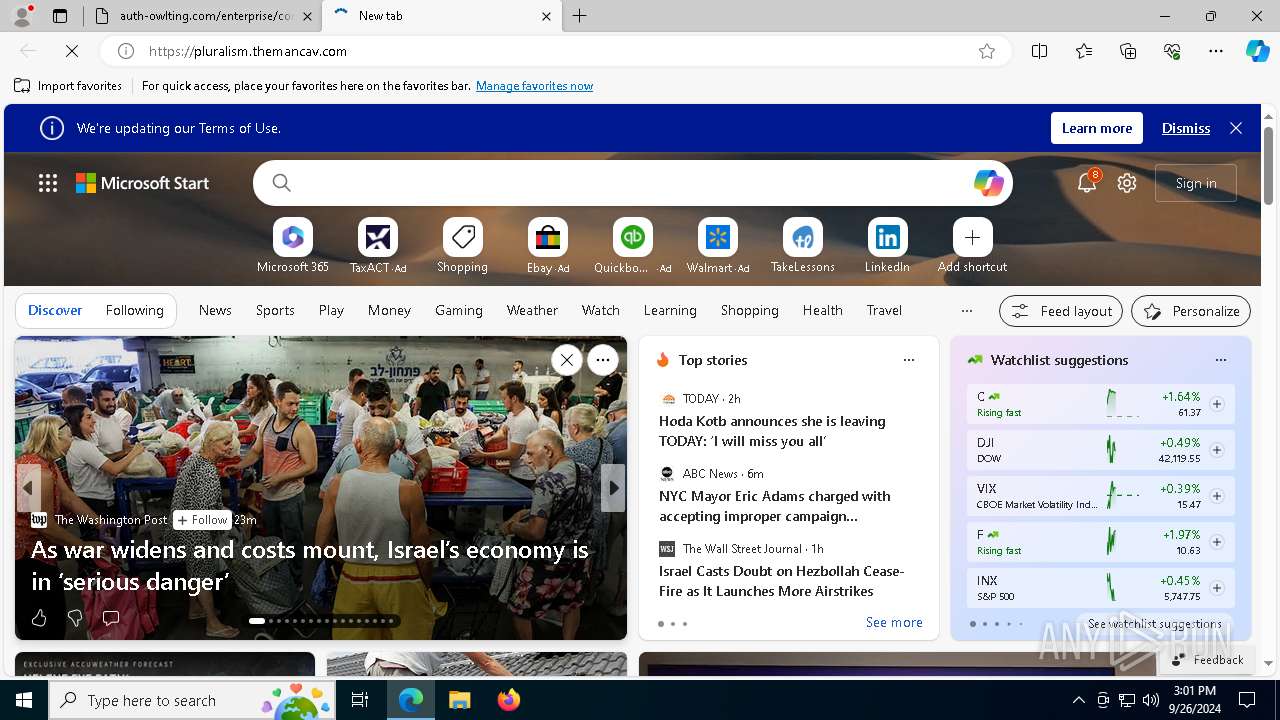Go to next carousel slide

613,488
